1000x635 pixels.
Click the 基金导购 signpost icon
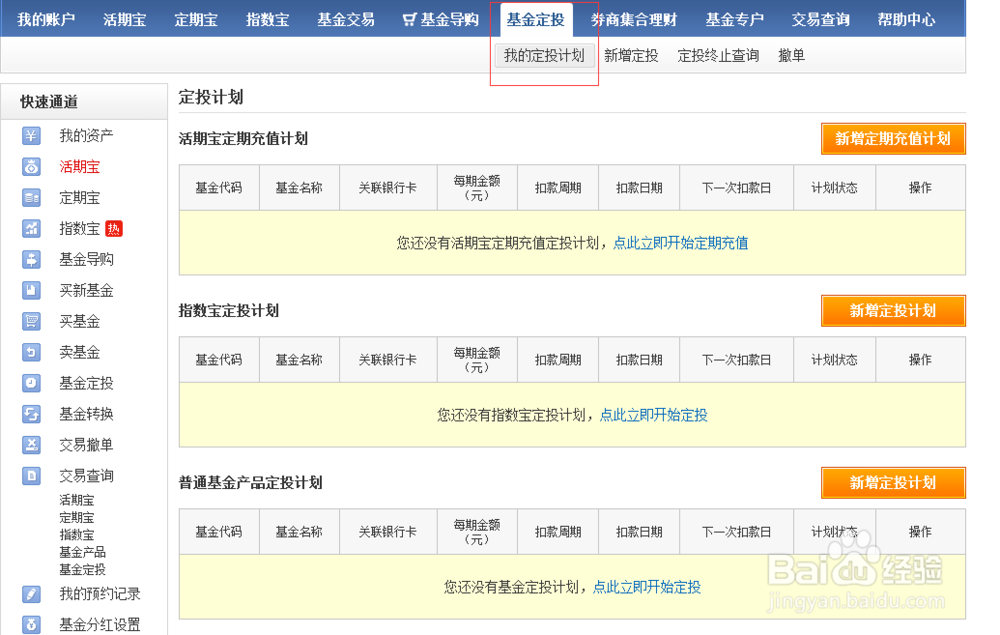click(31, 259)
